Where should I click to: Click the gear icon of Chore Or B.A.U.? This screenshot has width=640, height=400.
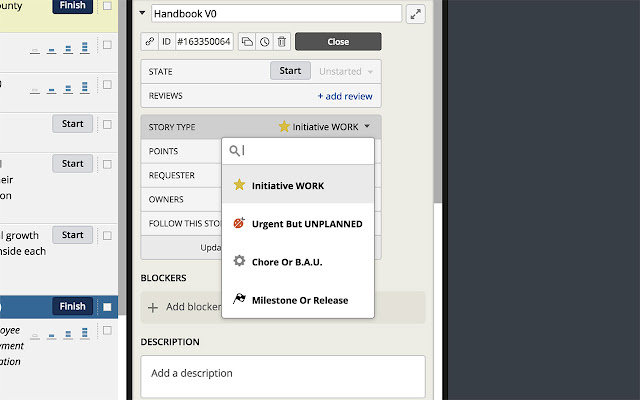tap(239, 261)
